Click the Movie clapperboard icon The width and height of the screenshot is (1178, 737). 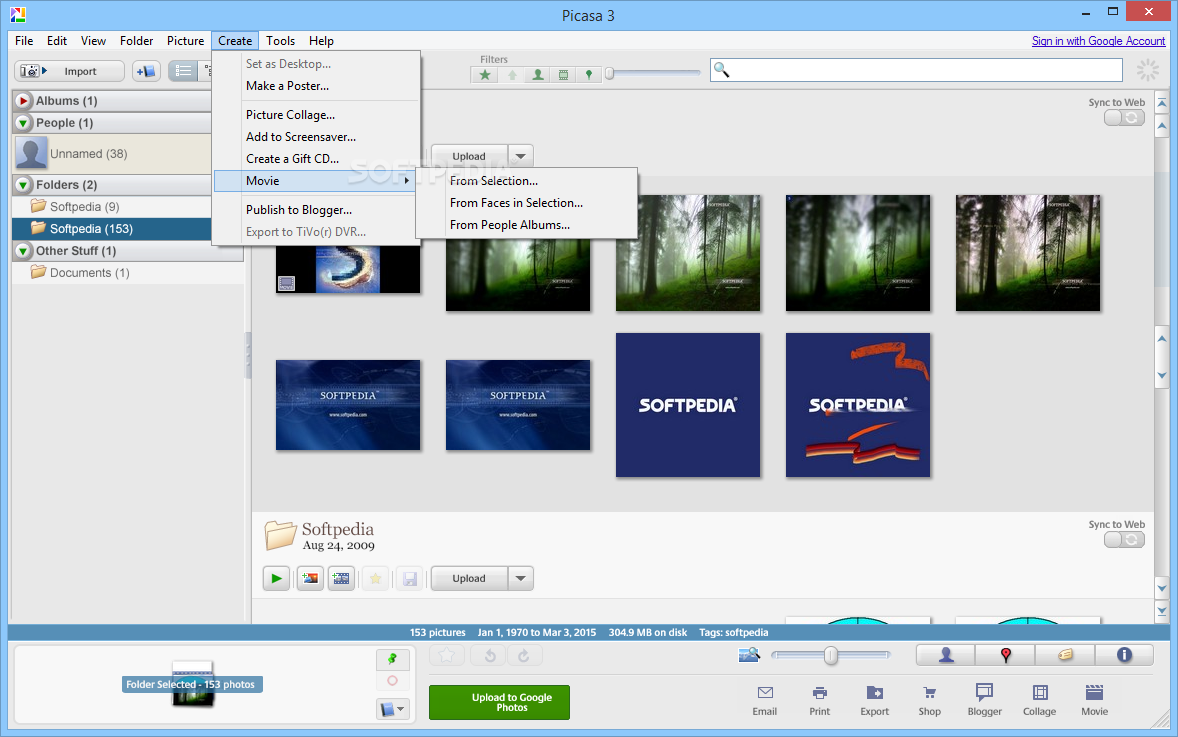1095,700
